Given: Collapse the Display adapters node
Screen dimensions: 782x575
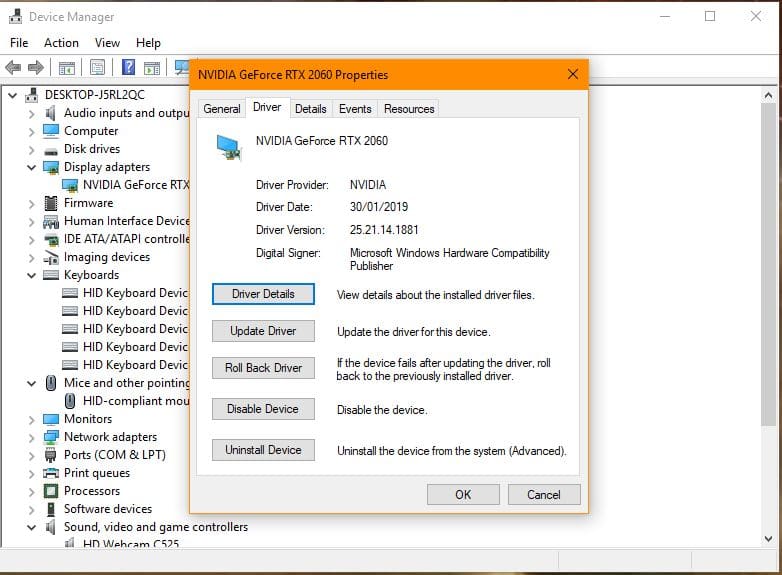Looking at the screenshot, I should click(x=31, y=168).
